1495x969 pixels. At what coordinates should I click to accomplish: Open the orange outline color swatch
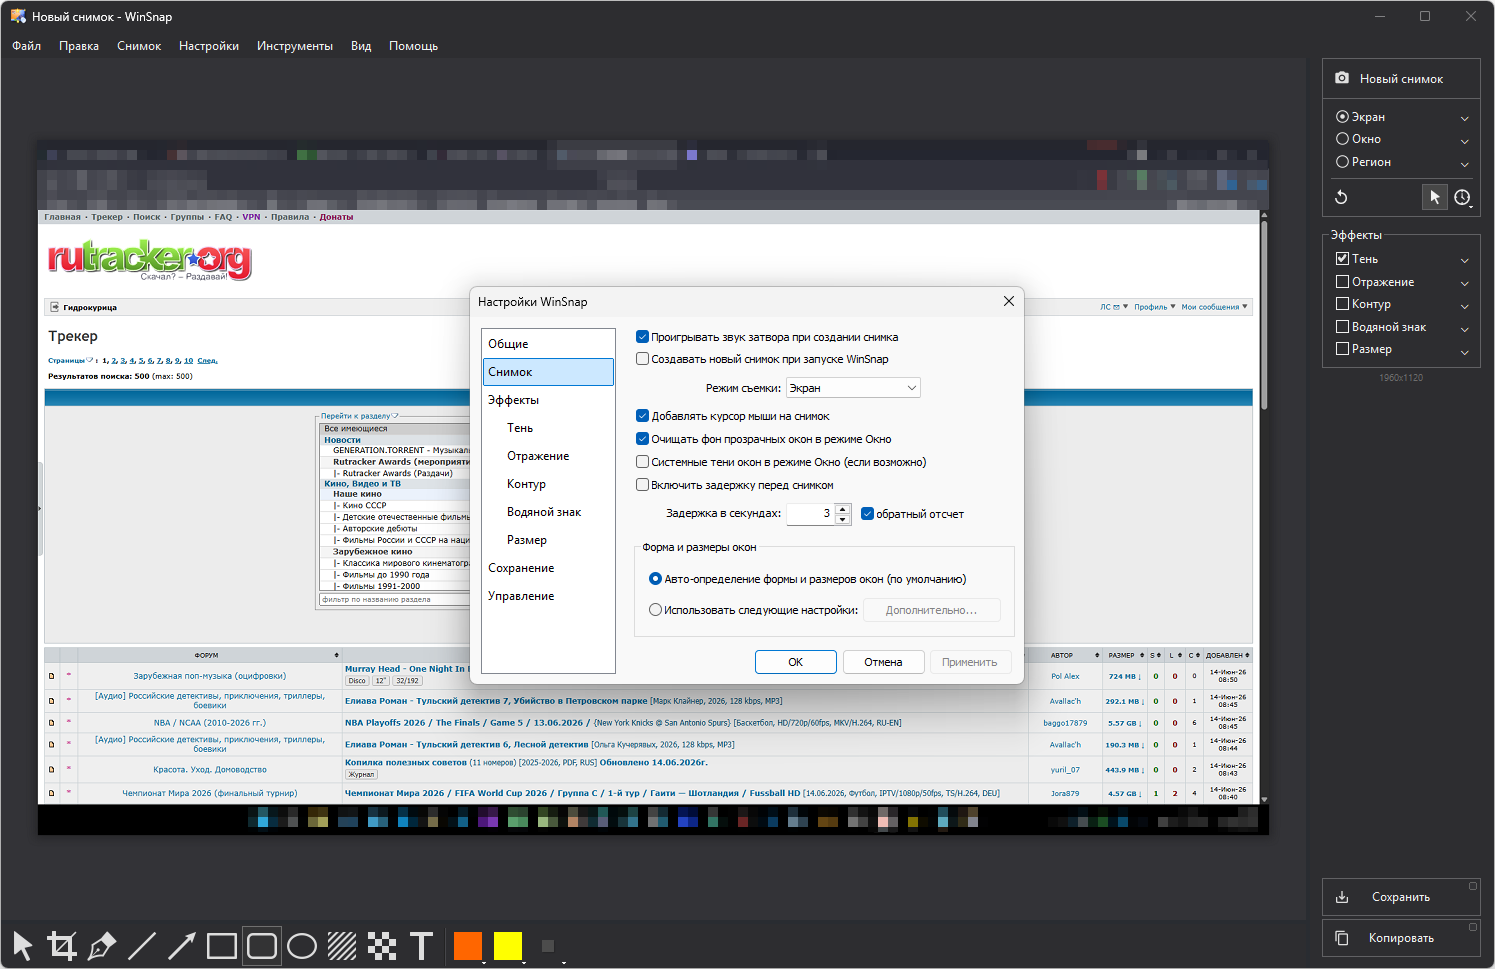(468, 946)
